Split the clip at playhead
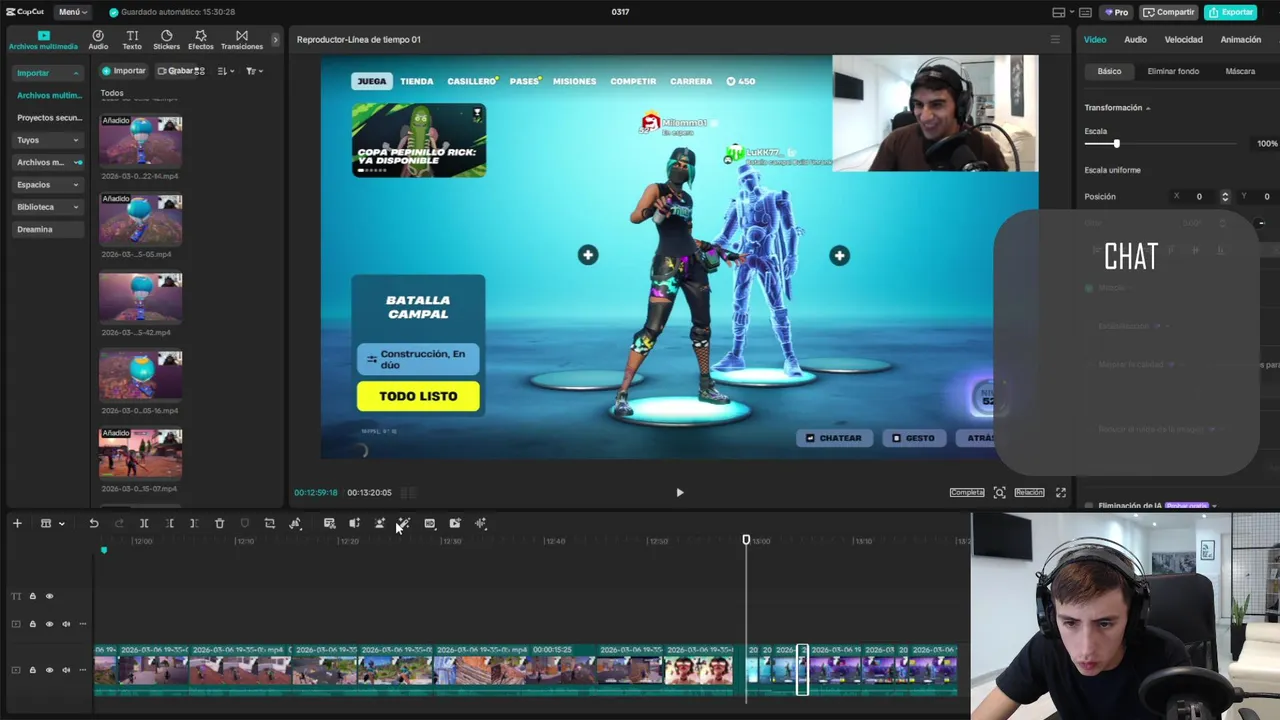 pos(144,523)
